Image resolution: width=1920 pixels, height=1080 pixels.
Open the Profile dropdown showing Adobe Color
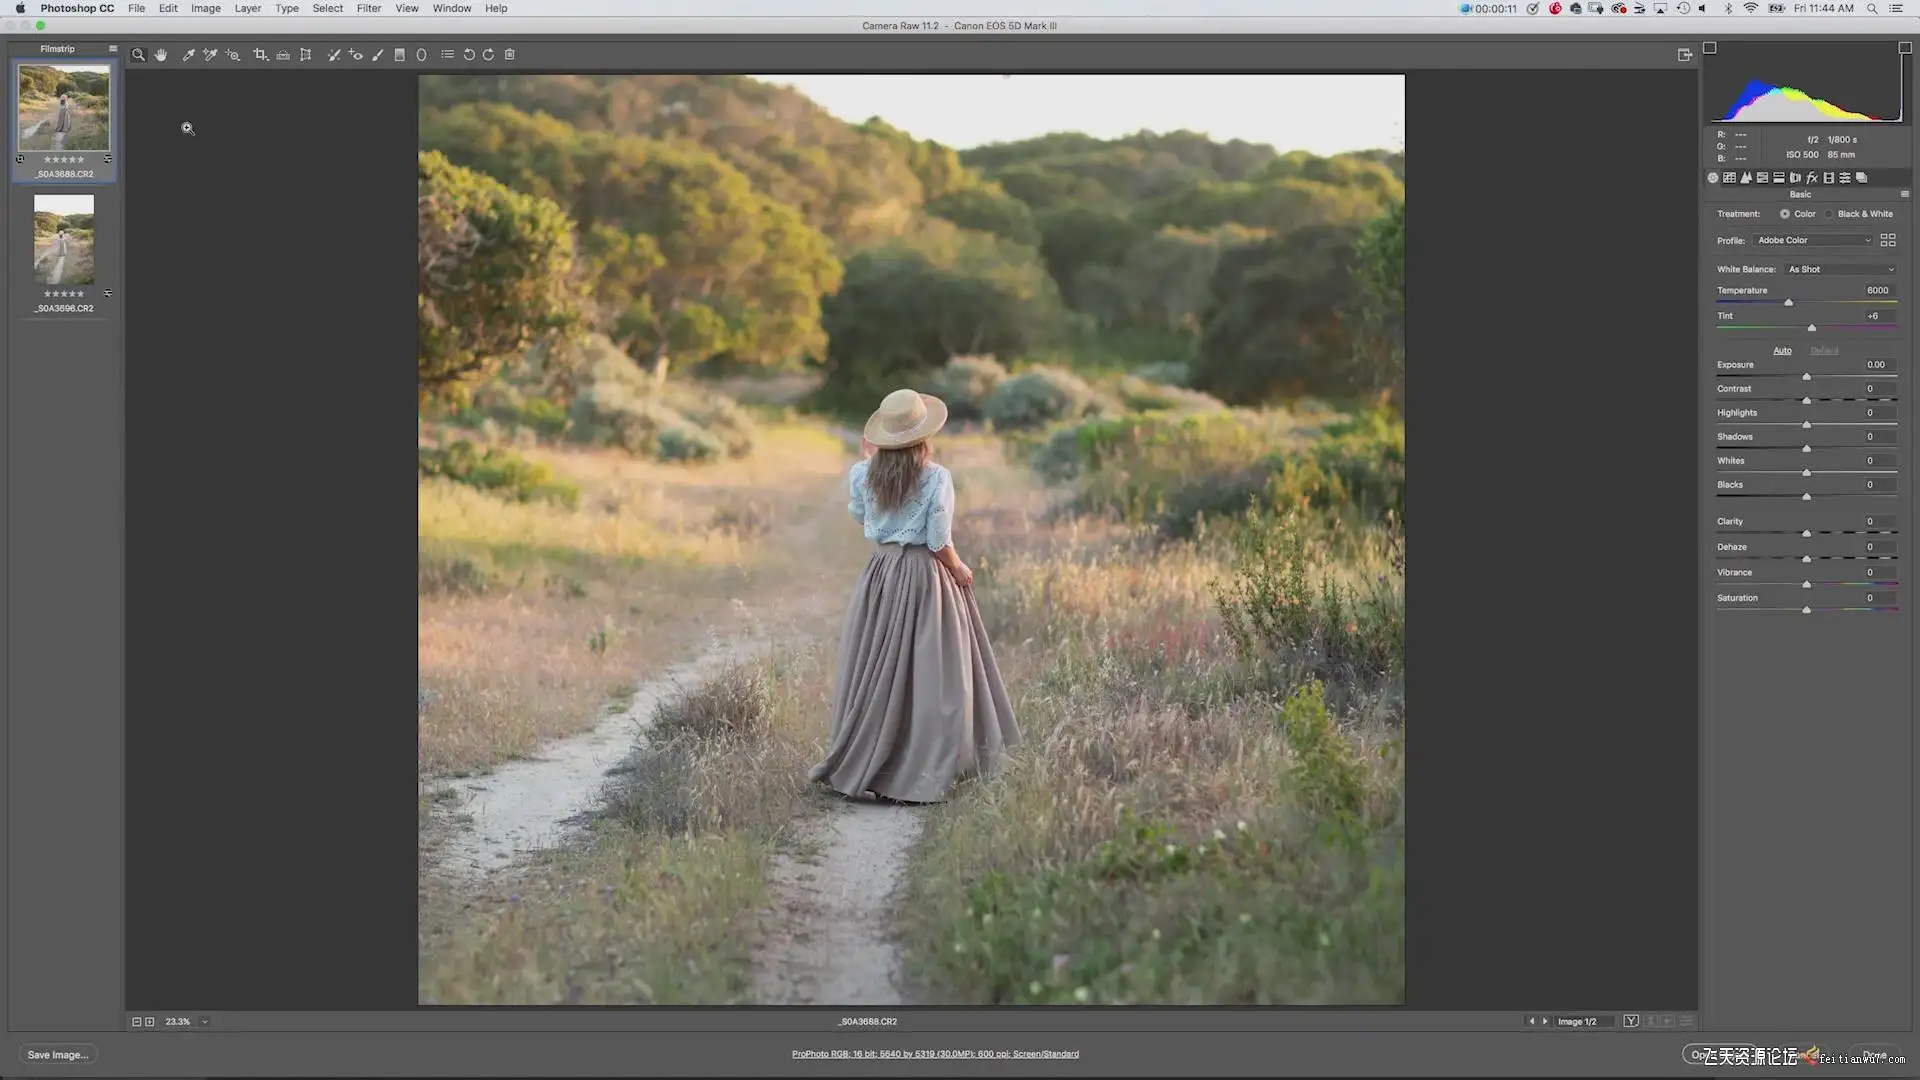click(1813, 240)
